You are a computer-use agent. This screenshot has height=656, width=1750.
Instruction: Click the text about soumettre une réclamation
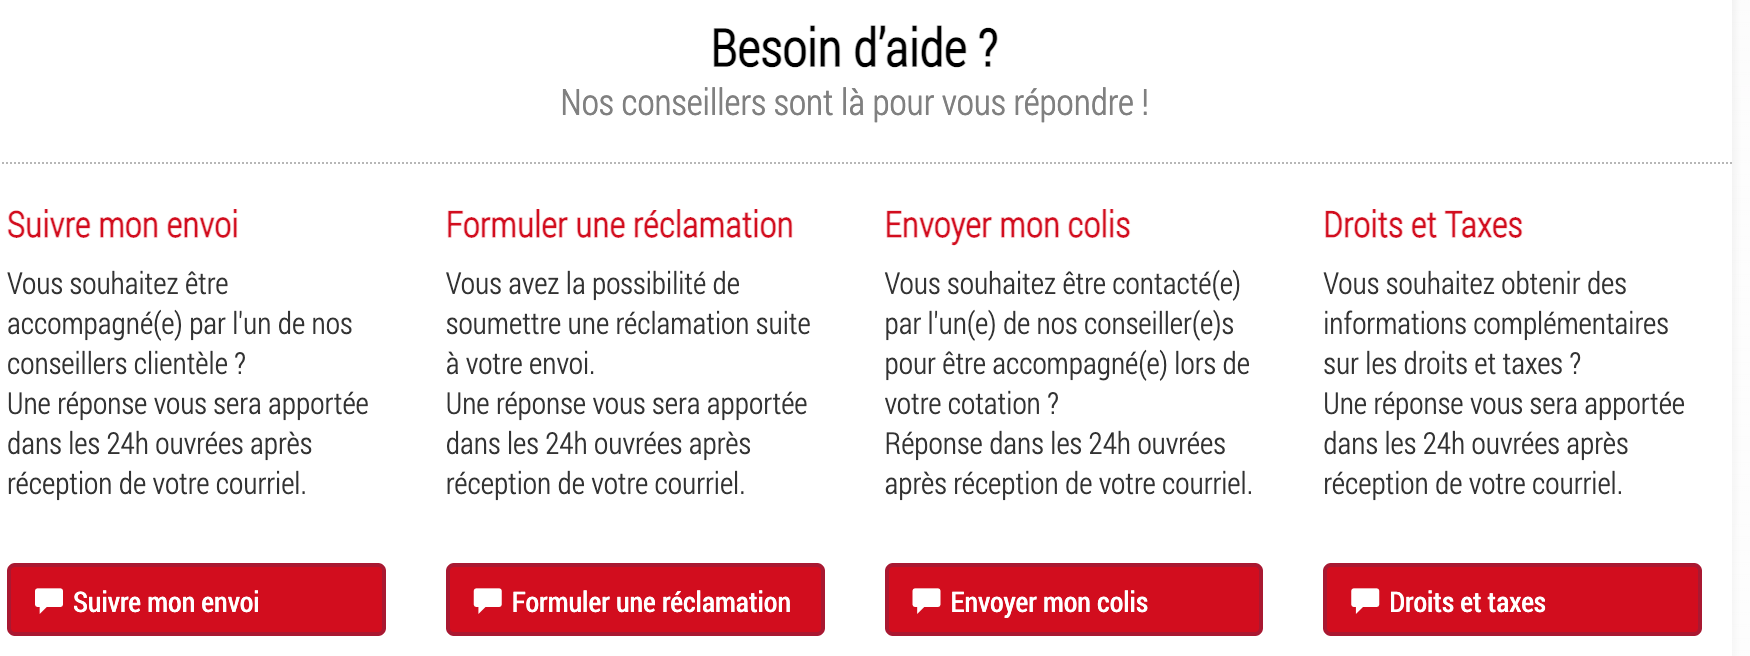[627, 324]
